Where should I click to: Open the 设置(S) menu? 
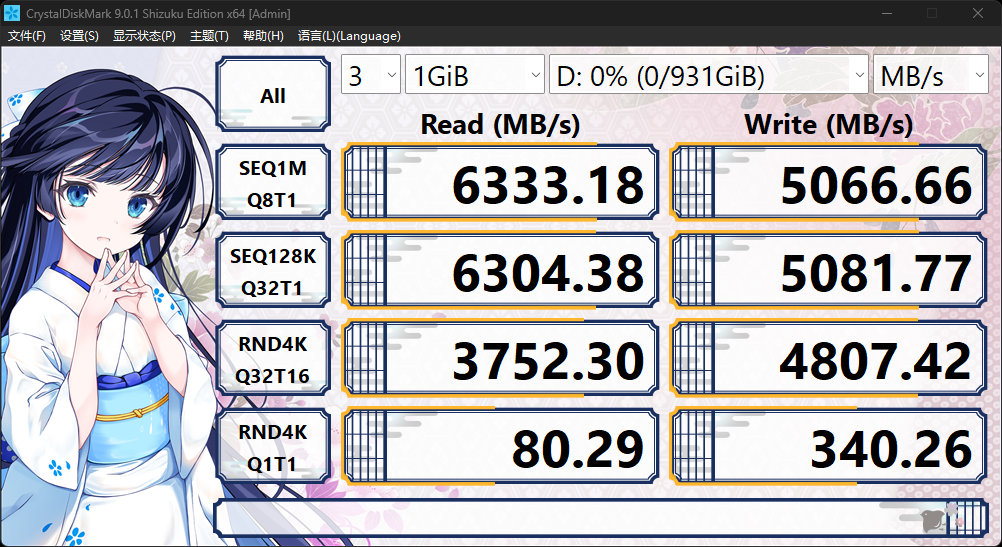[x=79, y=36]
